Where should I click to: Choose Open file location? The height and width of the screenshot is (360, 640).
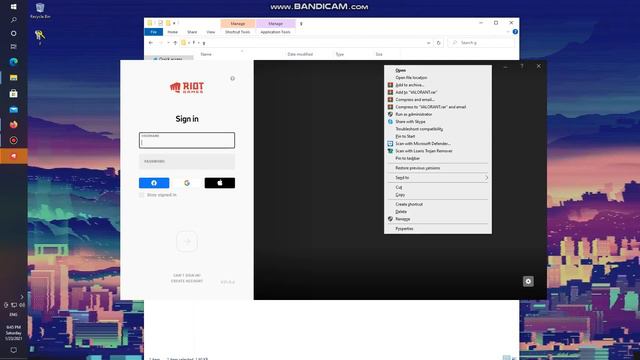[x=438, y=78]
